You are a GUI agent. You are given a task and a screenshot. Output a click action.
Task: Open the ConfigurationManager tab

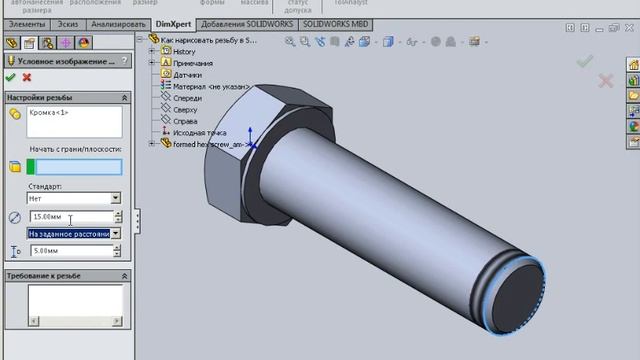point(48,43)
